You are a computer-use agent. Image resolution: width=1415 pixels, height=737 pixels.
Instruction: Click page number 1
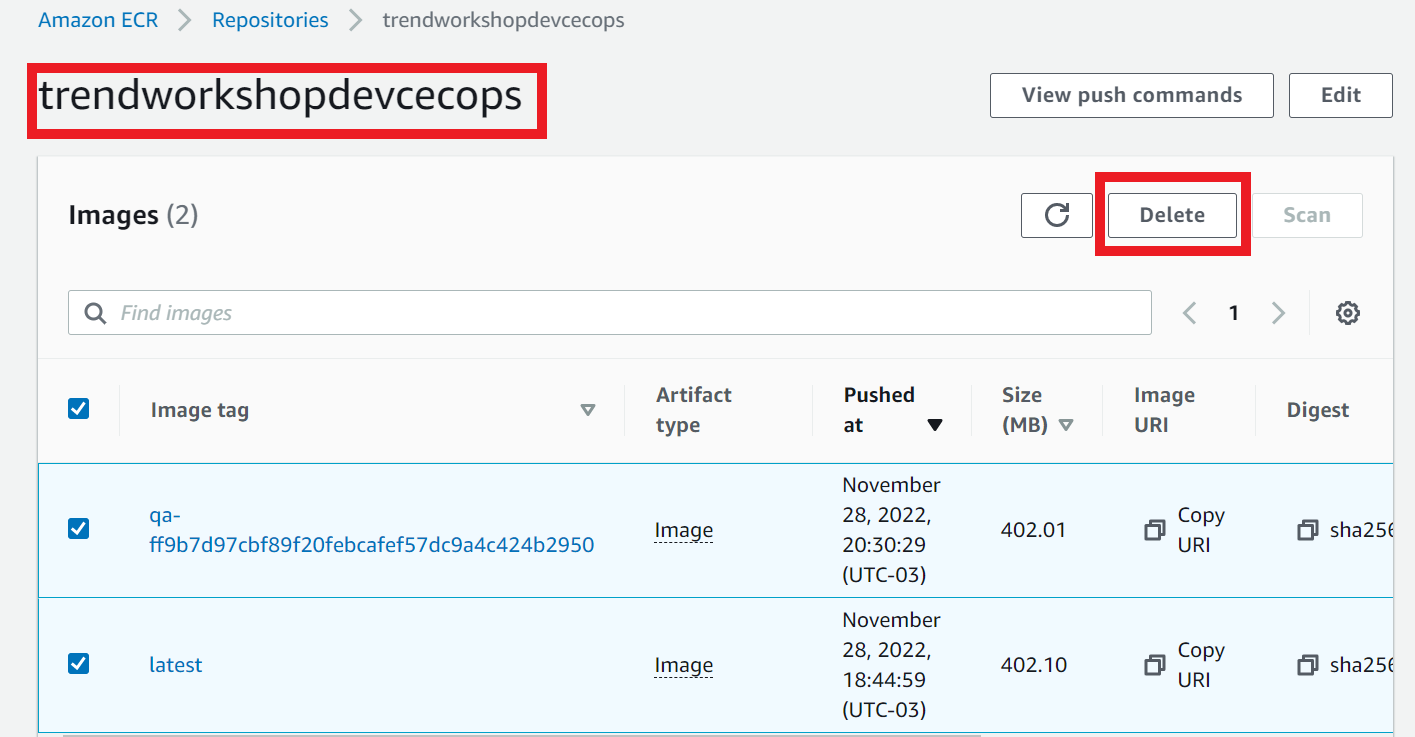point(1234,313)
